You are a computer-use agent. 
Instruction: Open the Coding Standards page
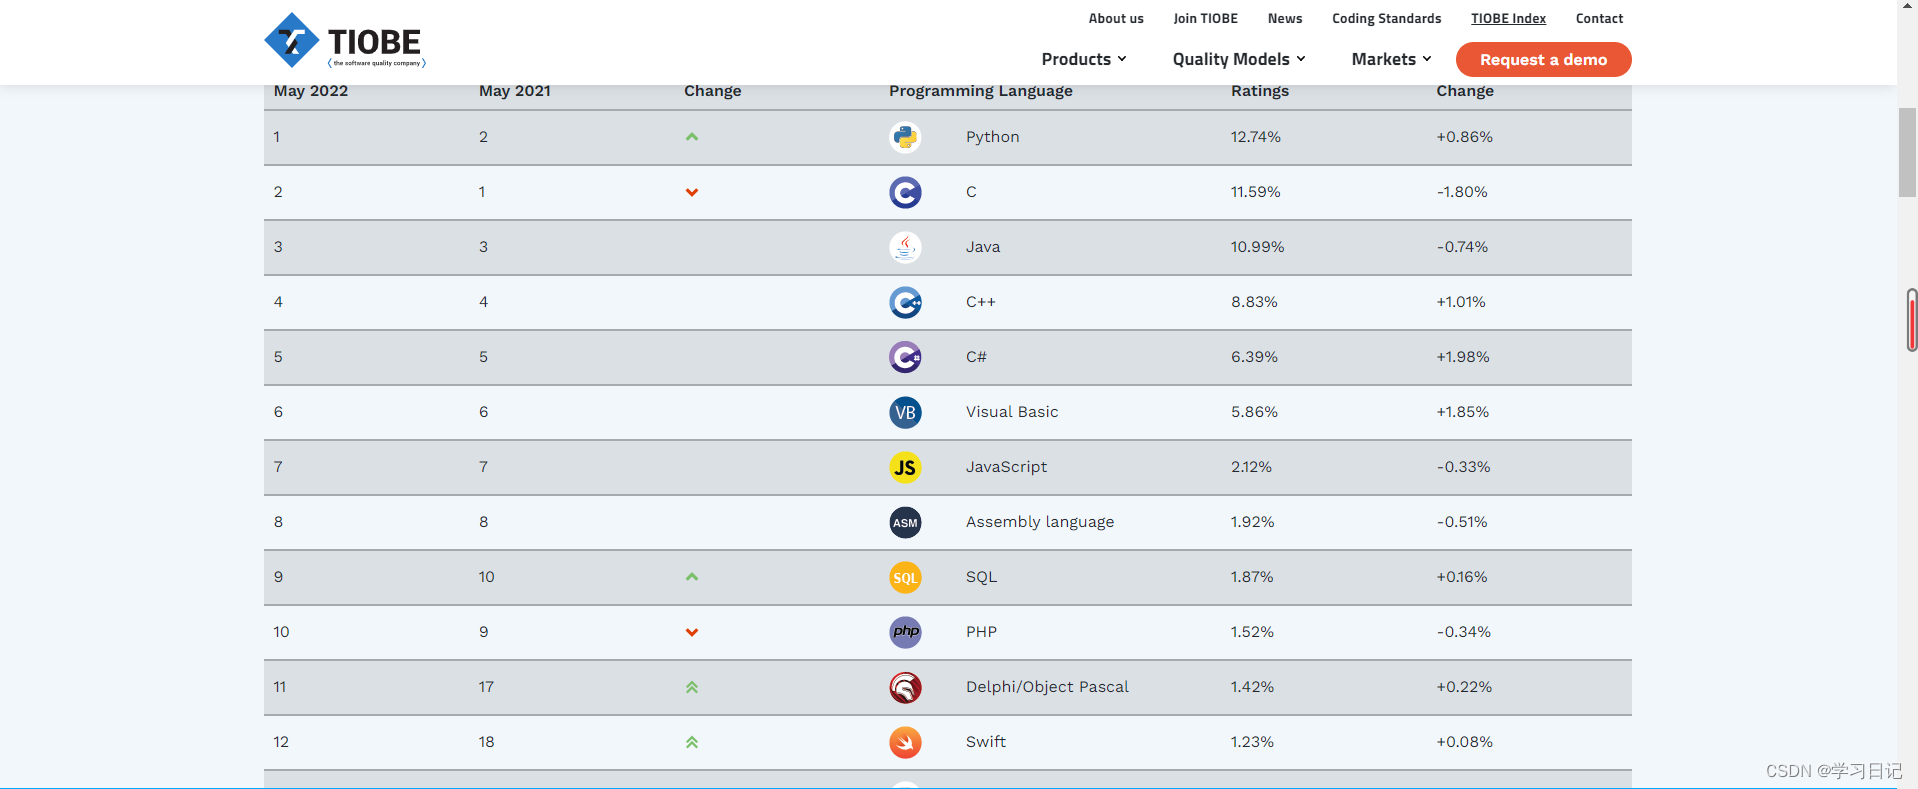coord(1386,18)
